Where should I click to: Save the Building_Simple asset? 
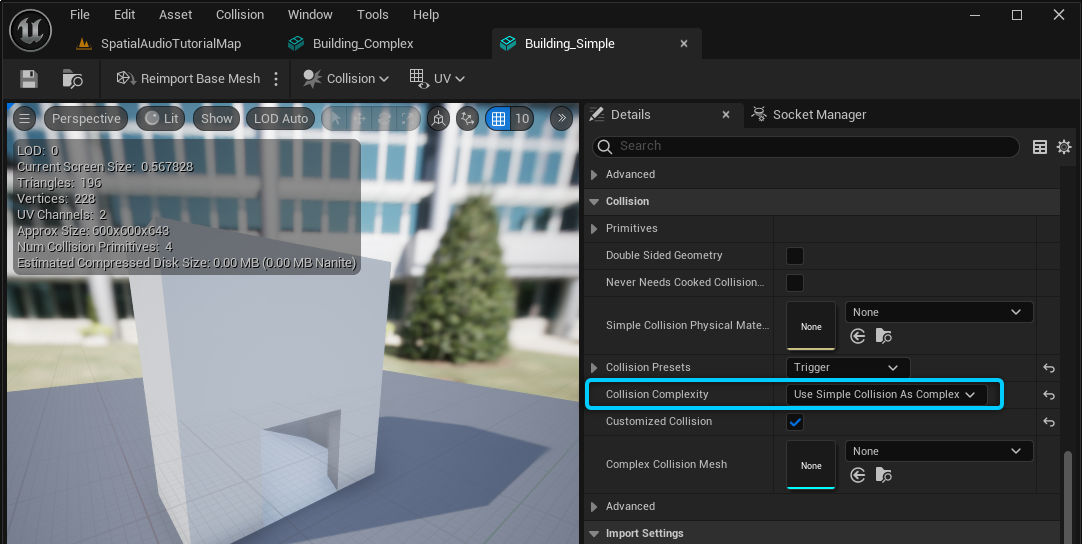click(29, 78)
